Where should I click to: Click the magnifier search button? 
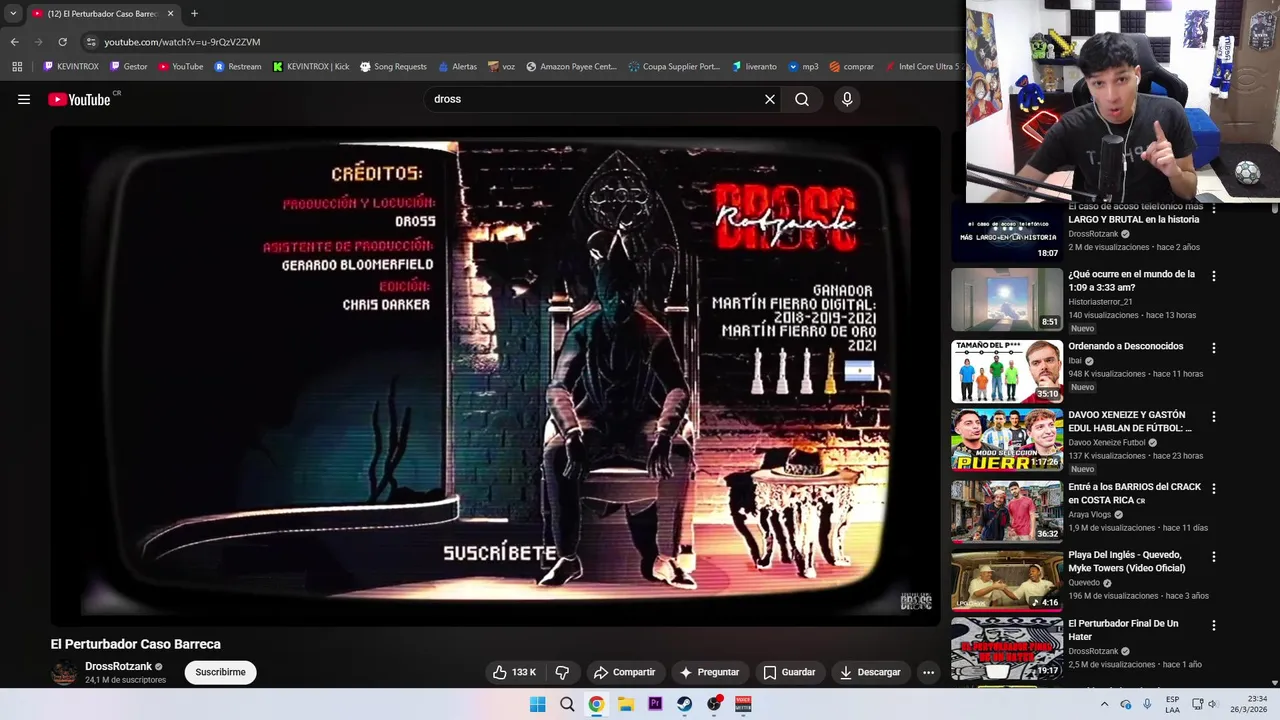click(x=802, y=99)
